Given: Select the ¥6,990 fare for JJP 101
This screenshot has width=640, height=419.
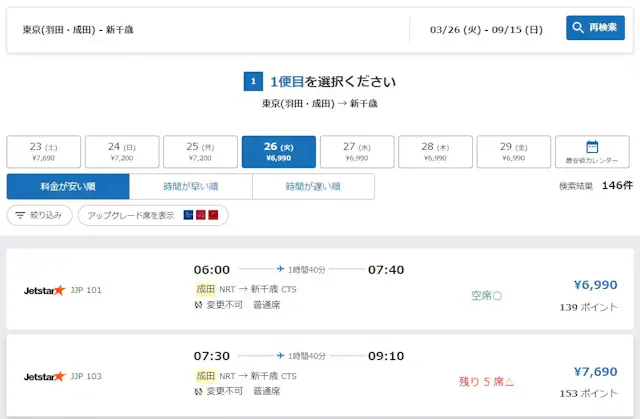Looking at the screenshot, I should (x=595, y=285).
